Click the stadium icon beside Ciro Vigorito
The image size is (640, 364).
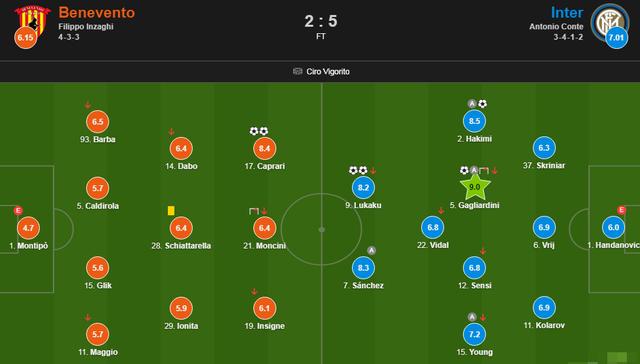tap(298, 71)
